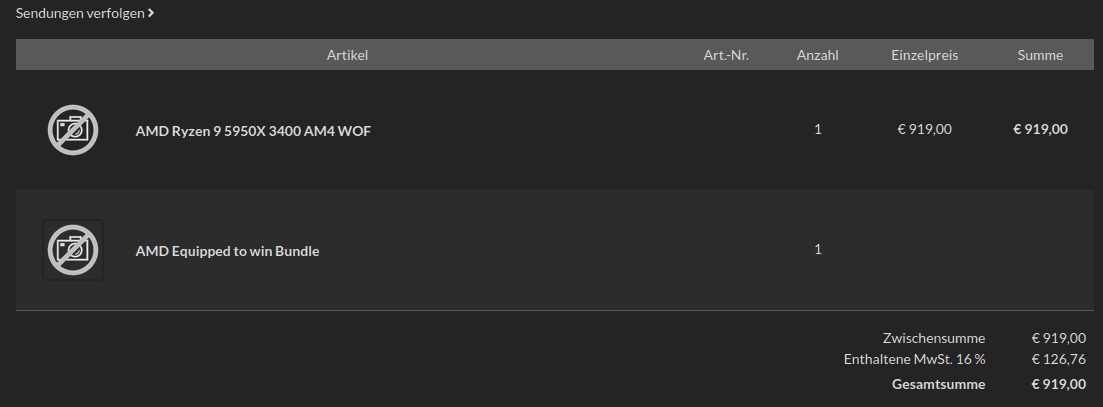Select the Art.-Nr. column header
Image resolution: width=1103 pixels, height=407 pixels.
click(726, 55)
